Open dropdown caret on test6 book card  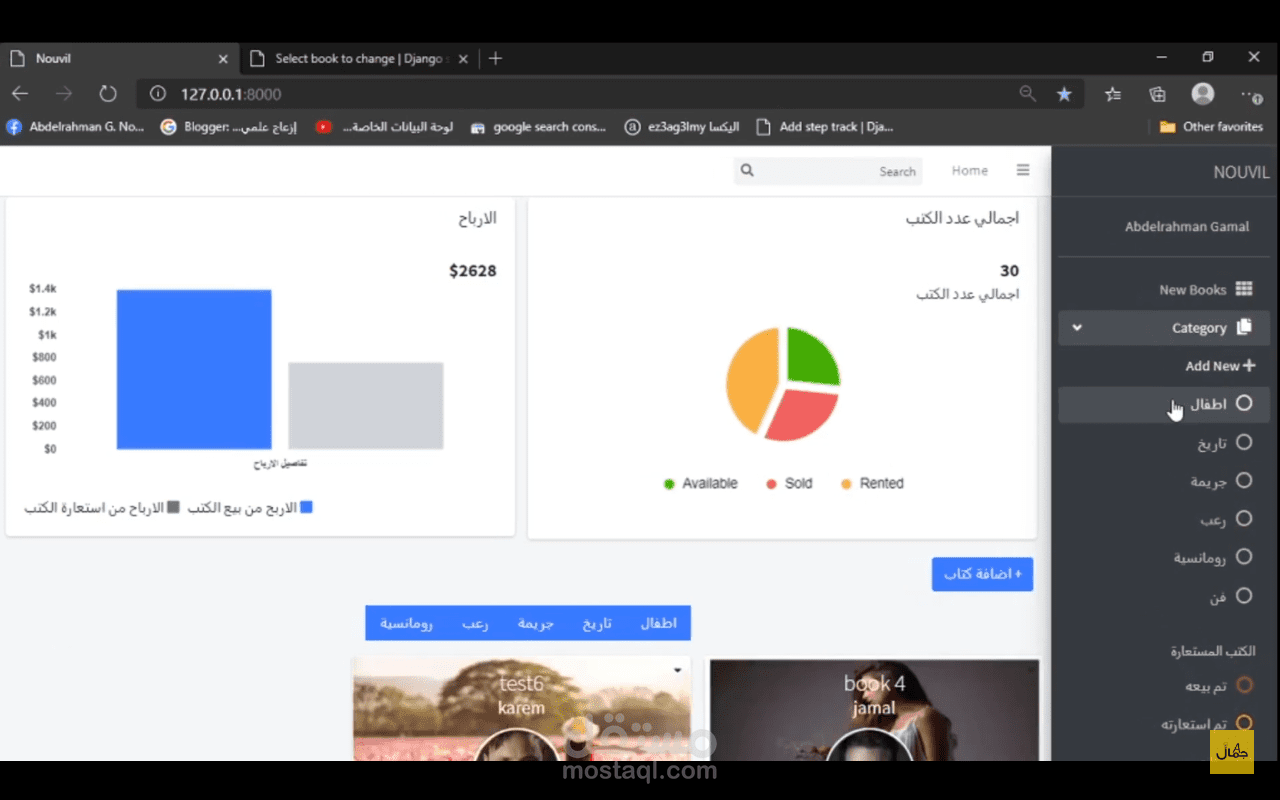(x=677, y=671)
